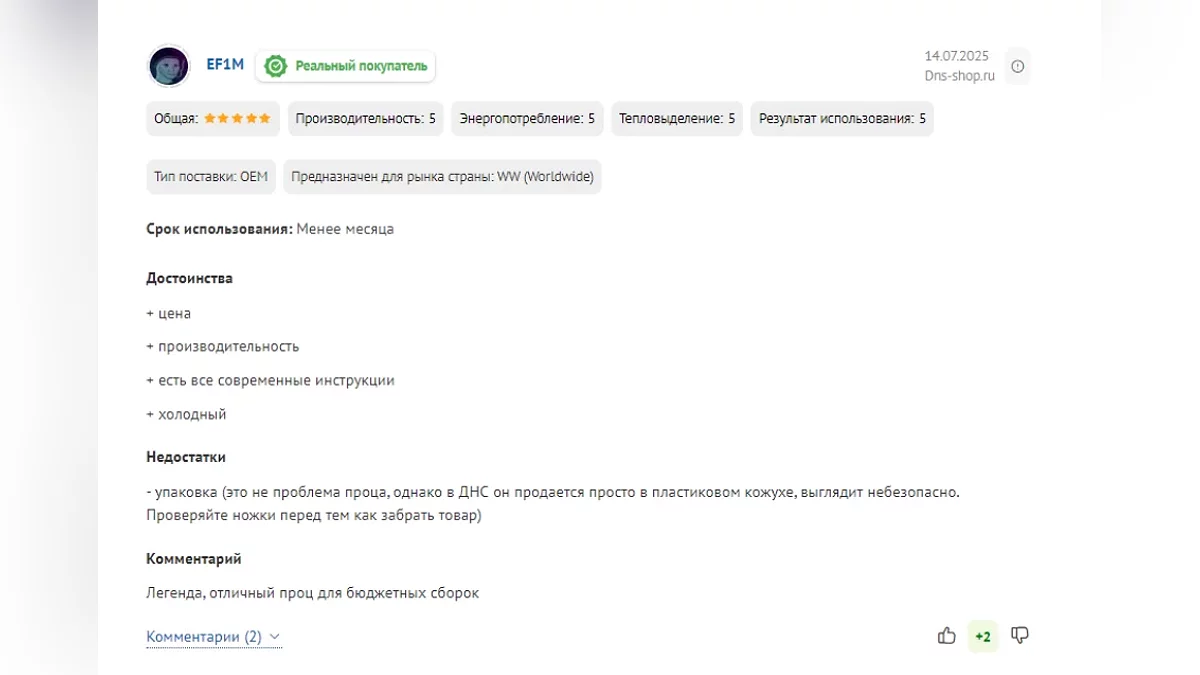This screenshot has width=1200, height=675.
Task: Click the EF1M user avatar
Action: point(169,66)
